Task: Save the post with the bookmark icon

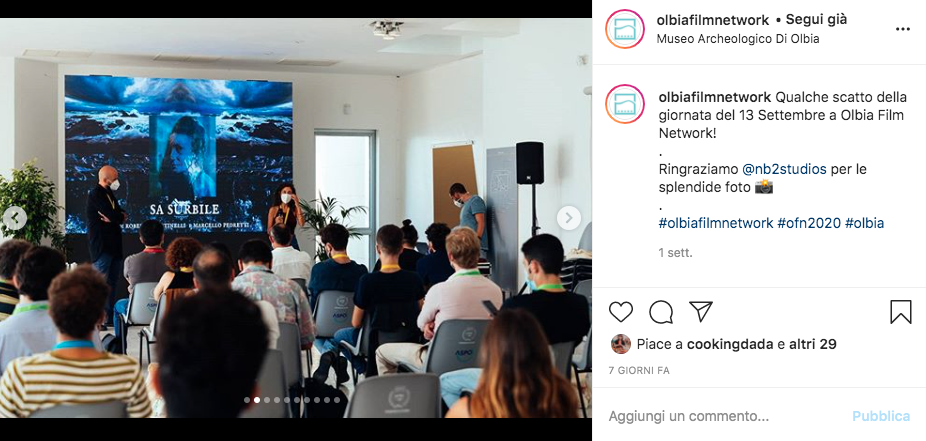Action: [901, 312]
